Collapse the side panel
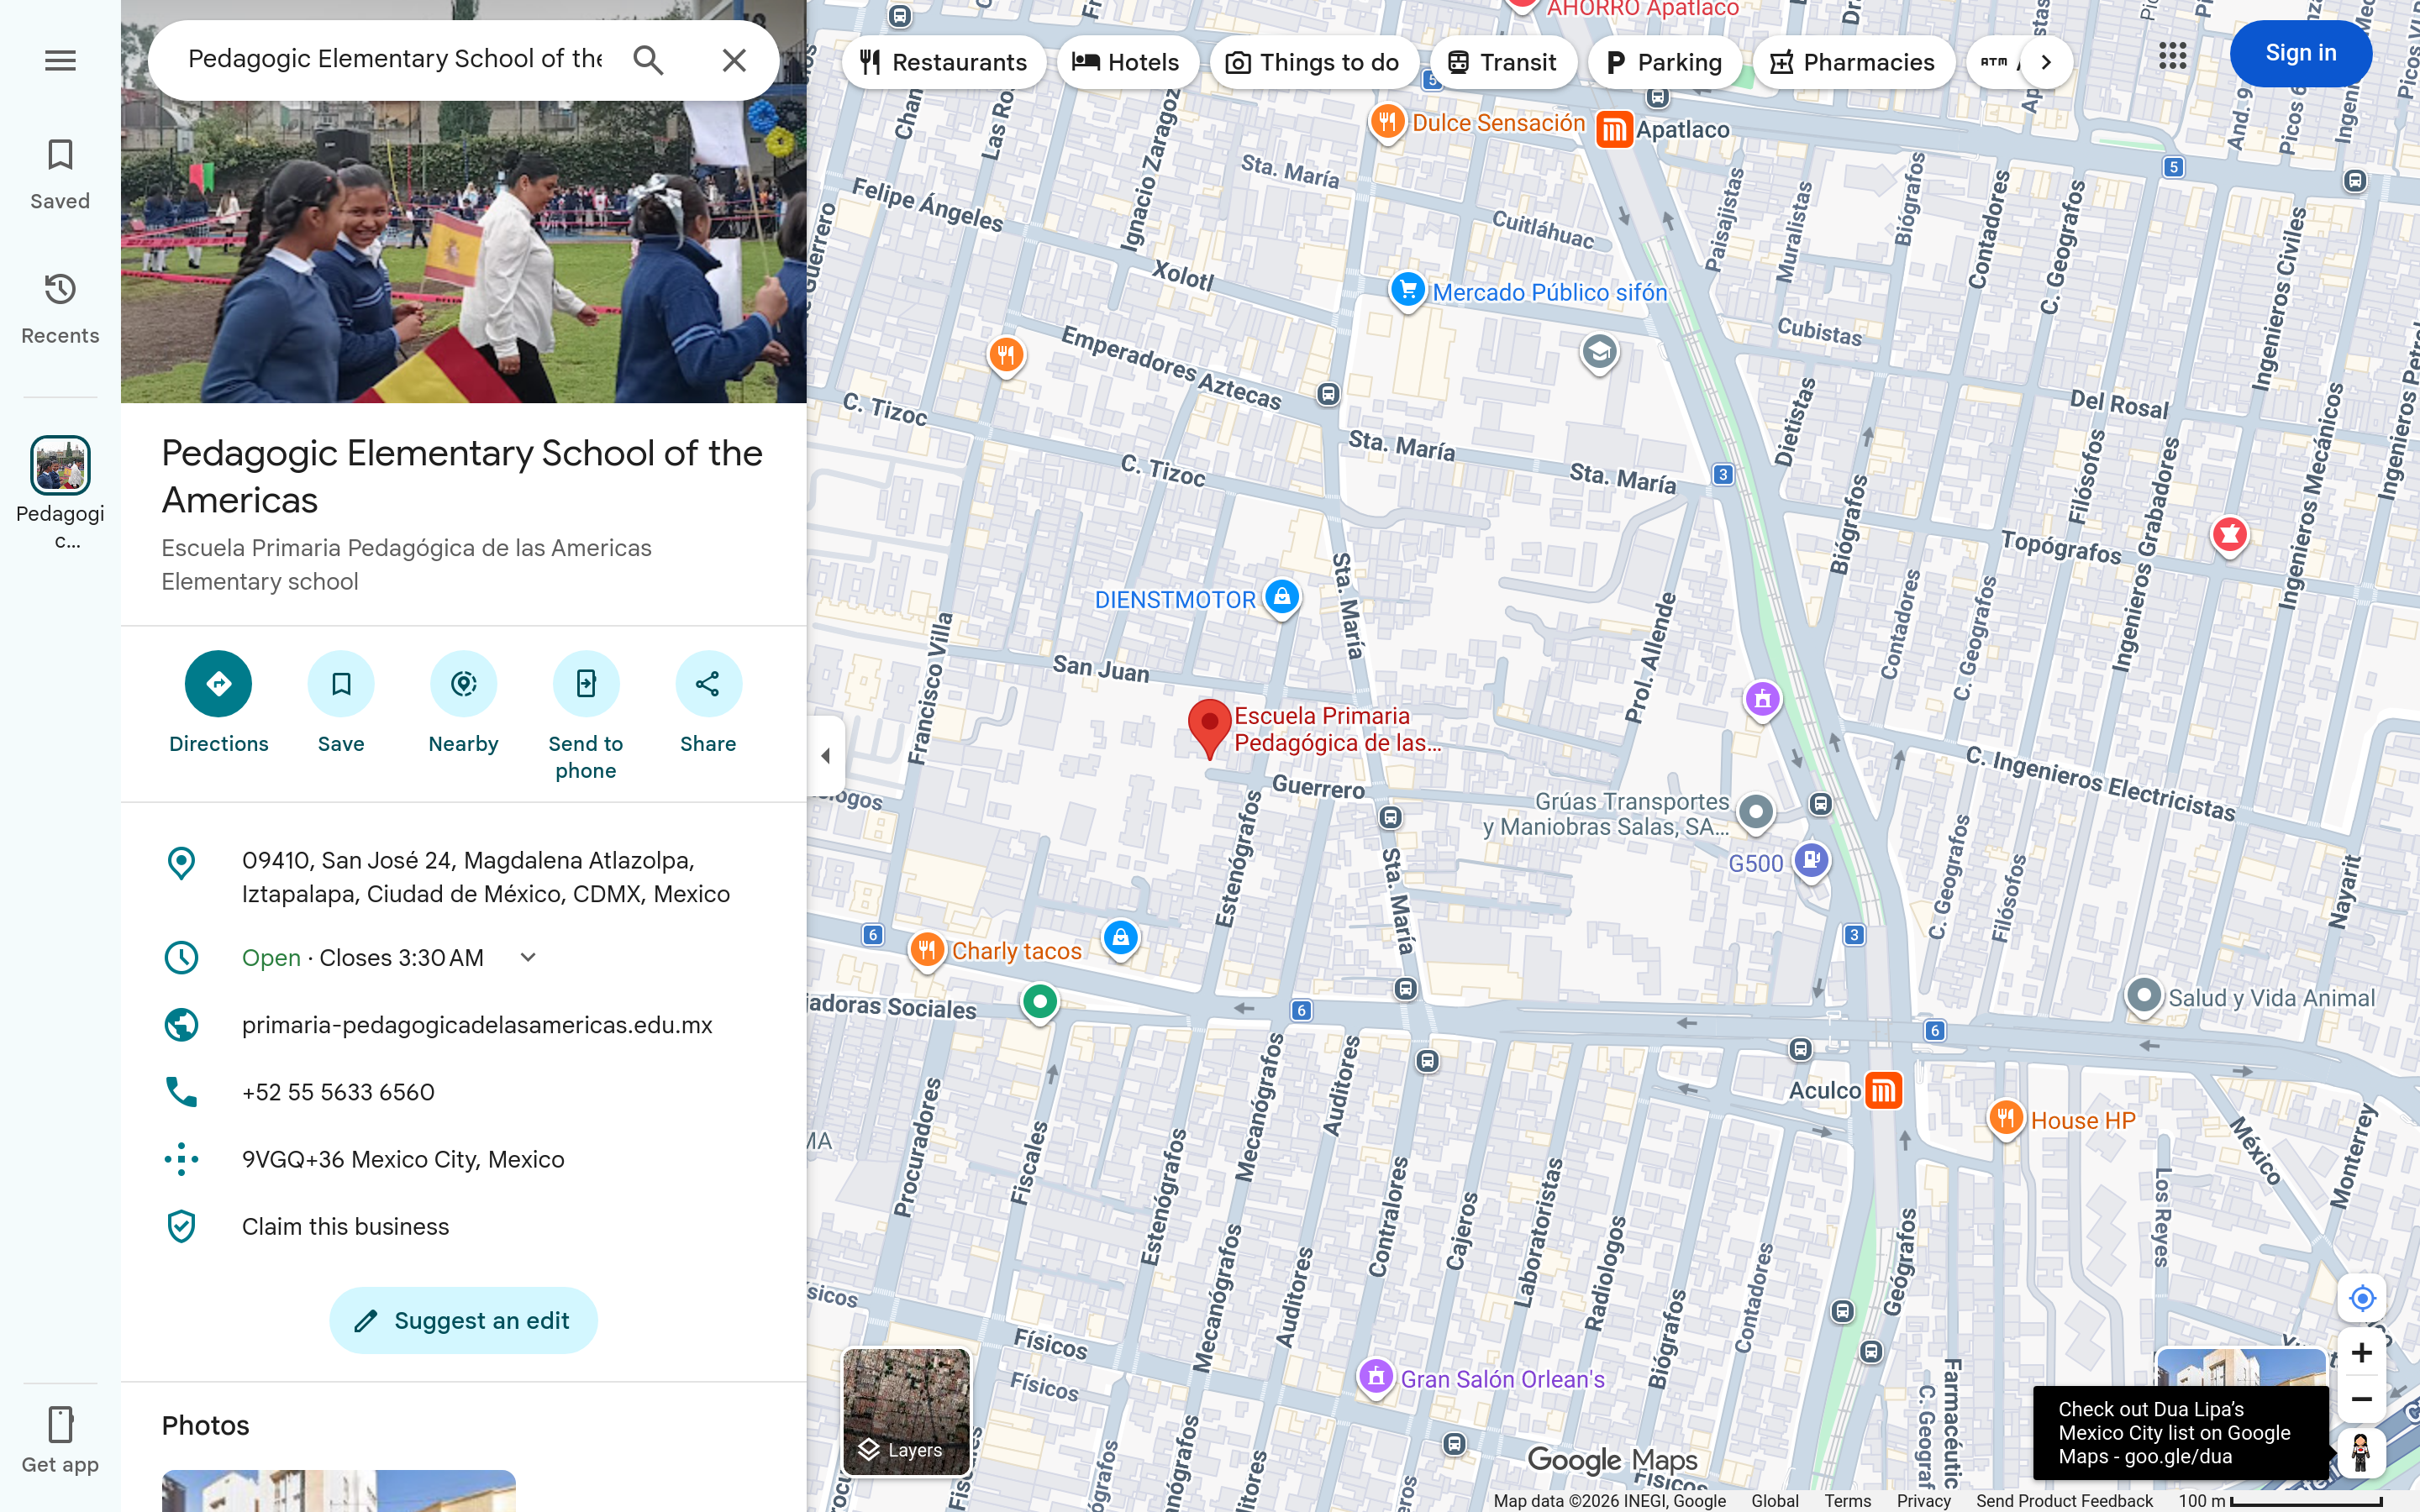 tap(825, 756)
